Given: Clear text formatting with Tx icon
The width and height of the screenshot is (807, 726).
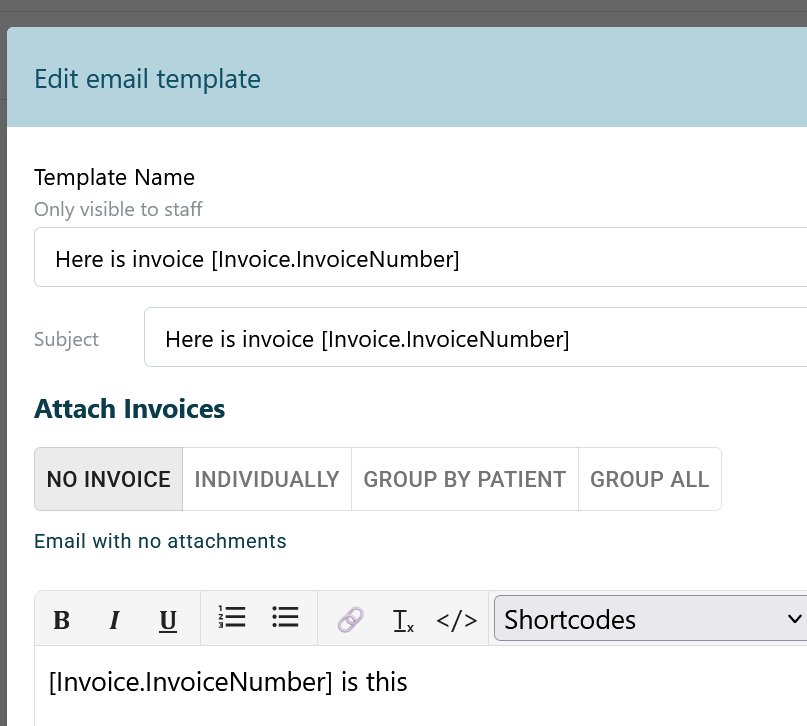Looking at the screenshot, I should pos(403,620).
